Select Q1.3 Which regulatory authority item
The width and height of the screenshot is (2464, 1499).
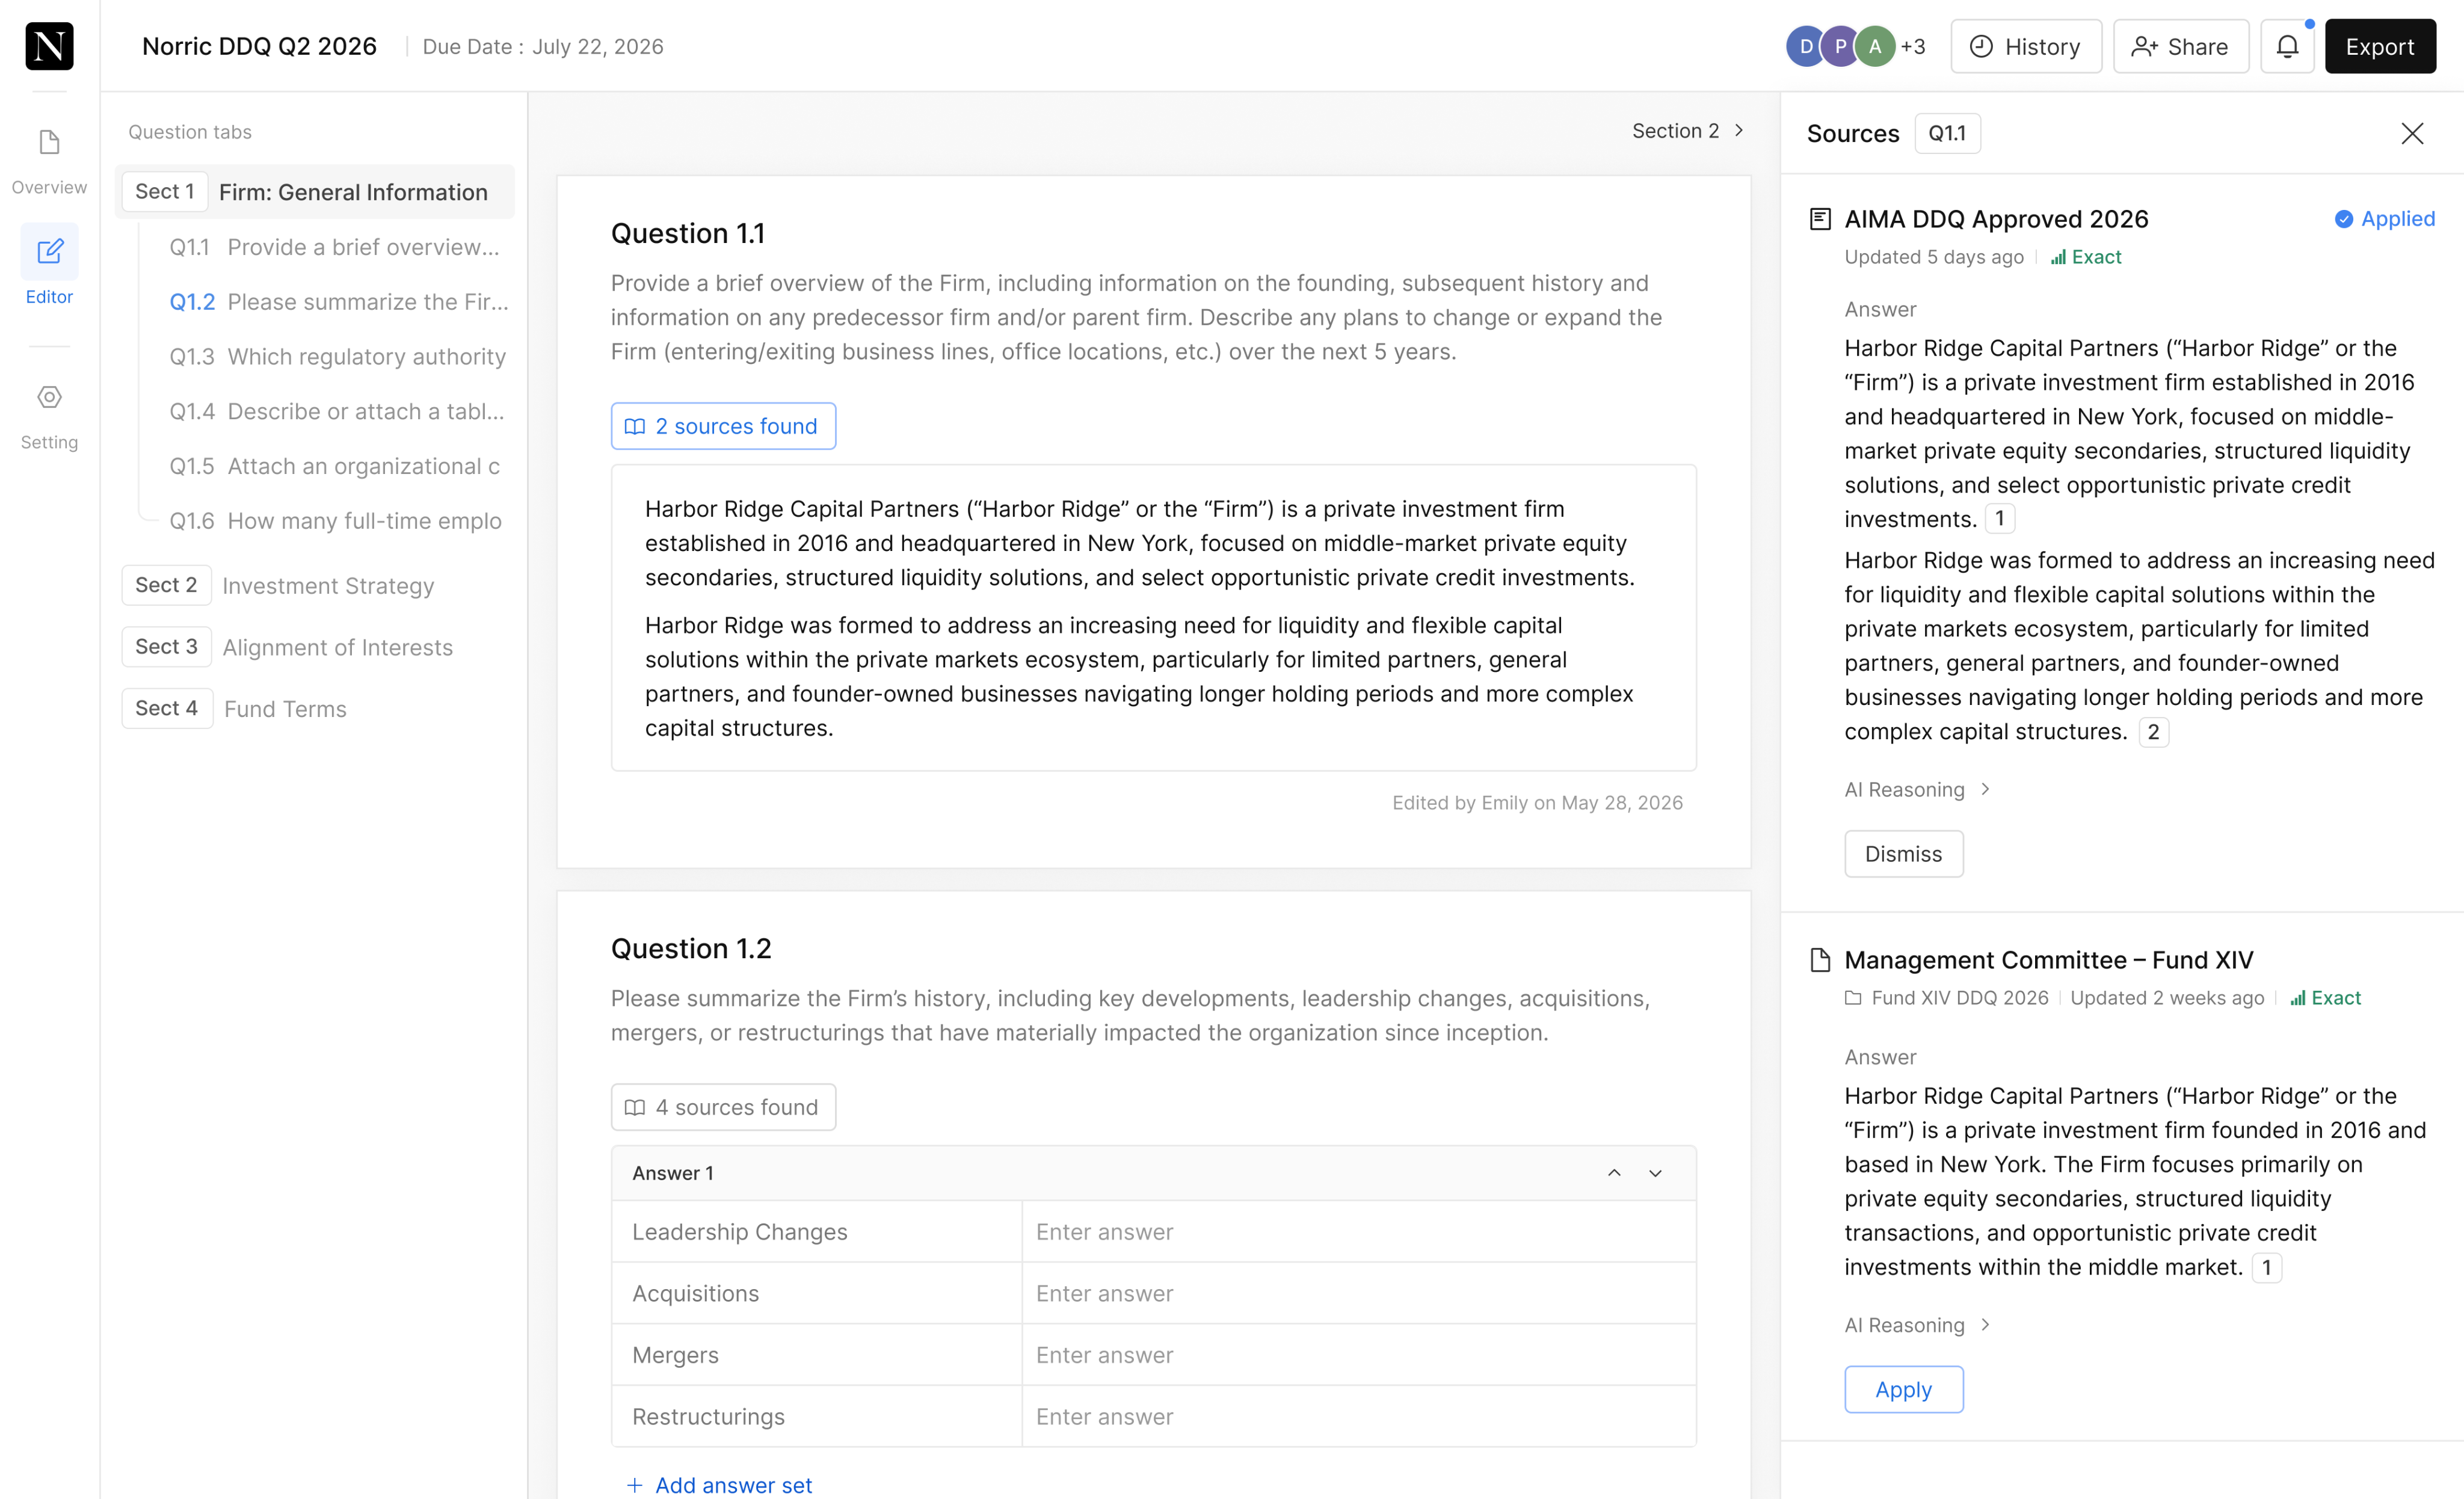pyautogui.click(x=337, y=357)
